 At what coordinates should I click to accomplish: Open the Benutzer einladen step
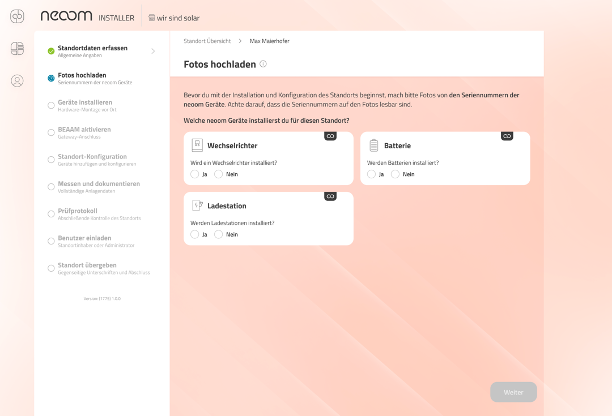coord(101,241)
